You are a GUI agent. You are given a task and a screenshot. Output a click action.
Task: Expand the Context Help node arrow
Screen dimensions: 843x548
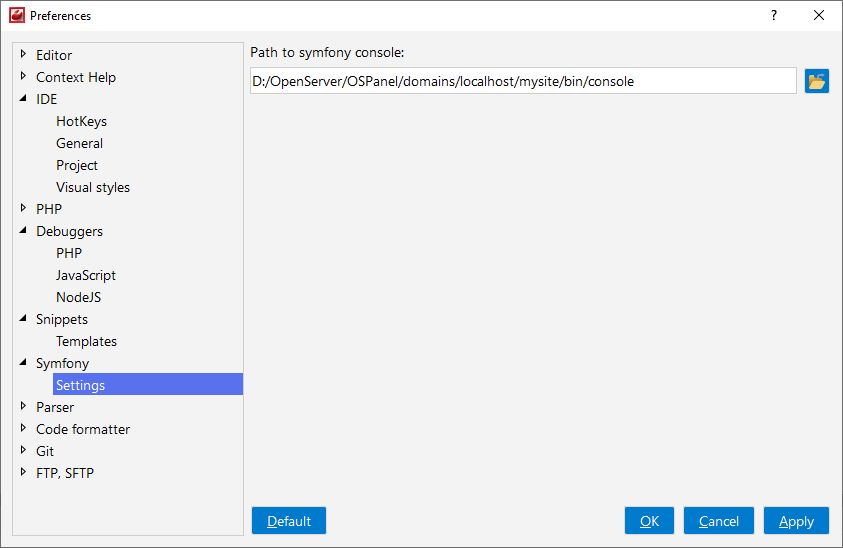[x=23, y=76]
